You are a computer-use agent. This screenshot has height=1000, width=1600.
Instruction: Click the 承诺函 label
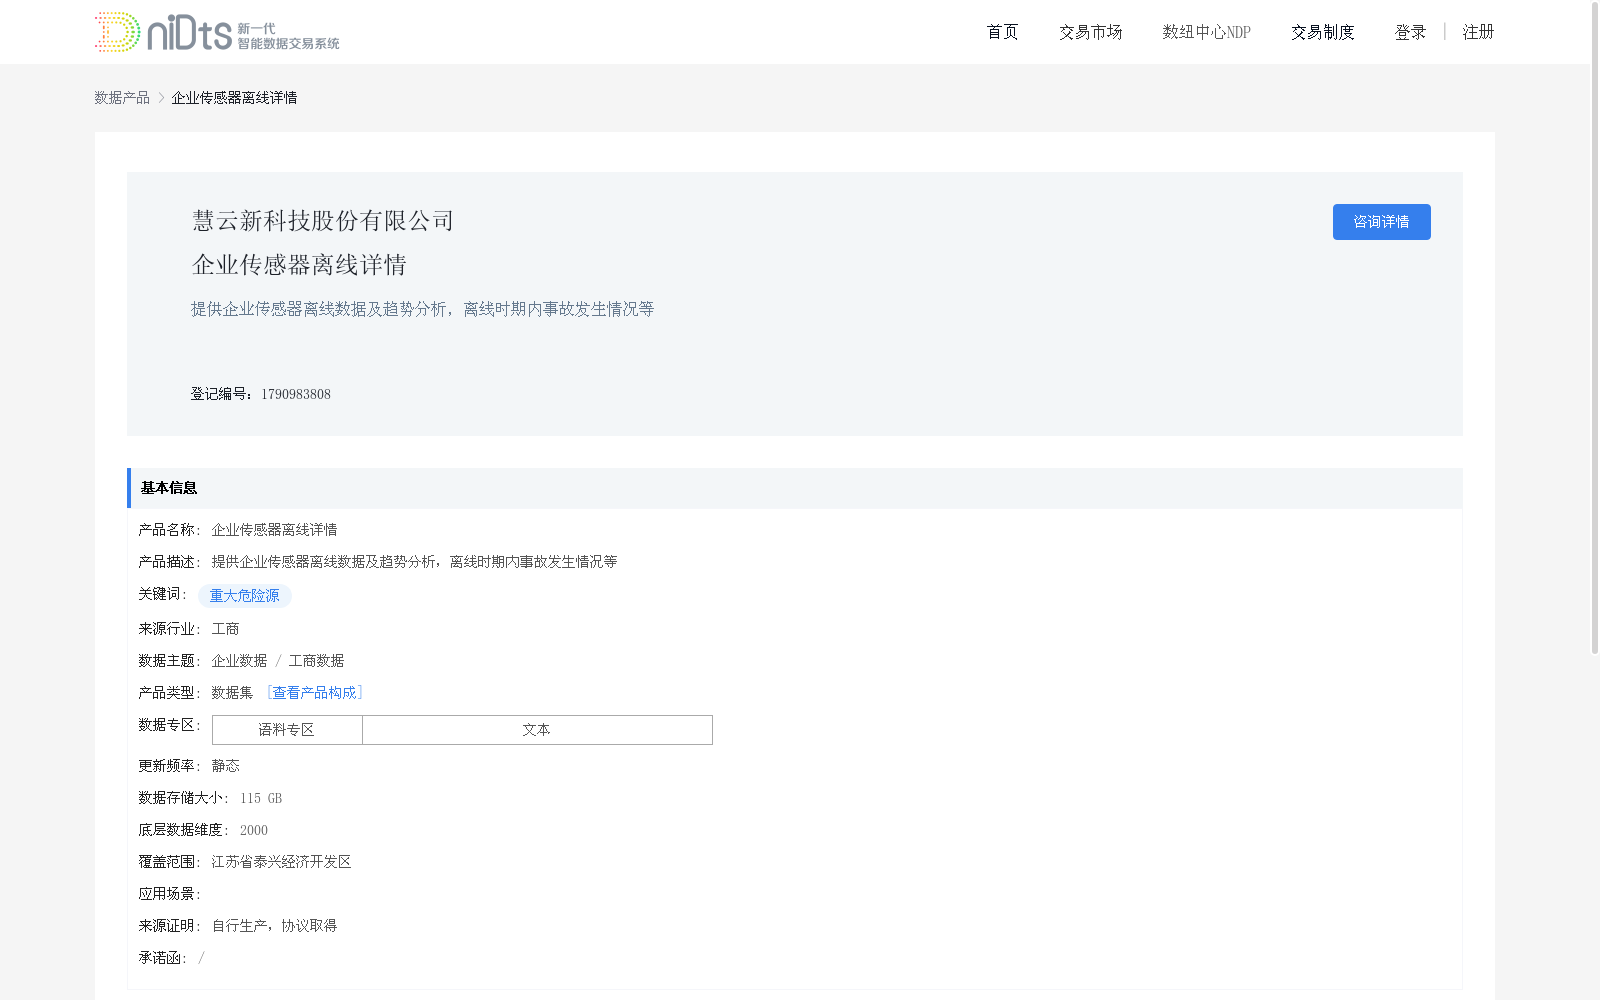[162, 958]
